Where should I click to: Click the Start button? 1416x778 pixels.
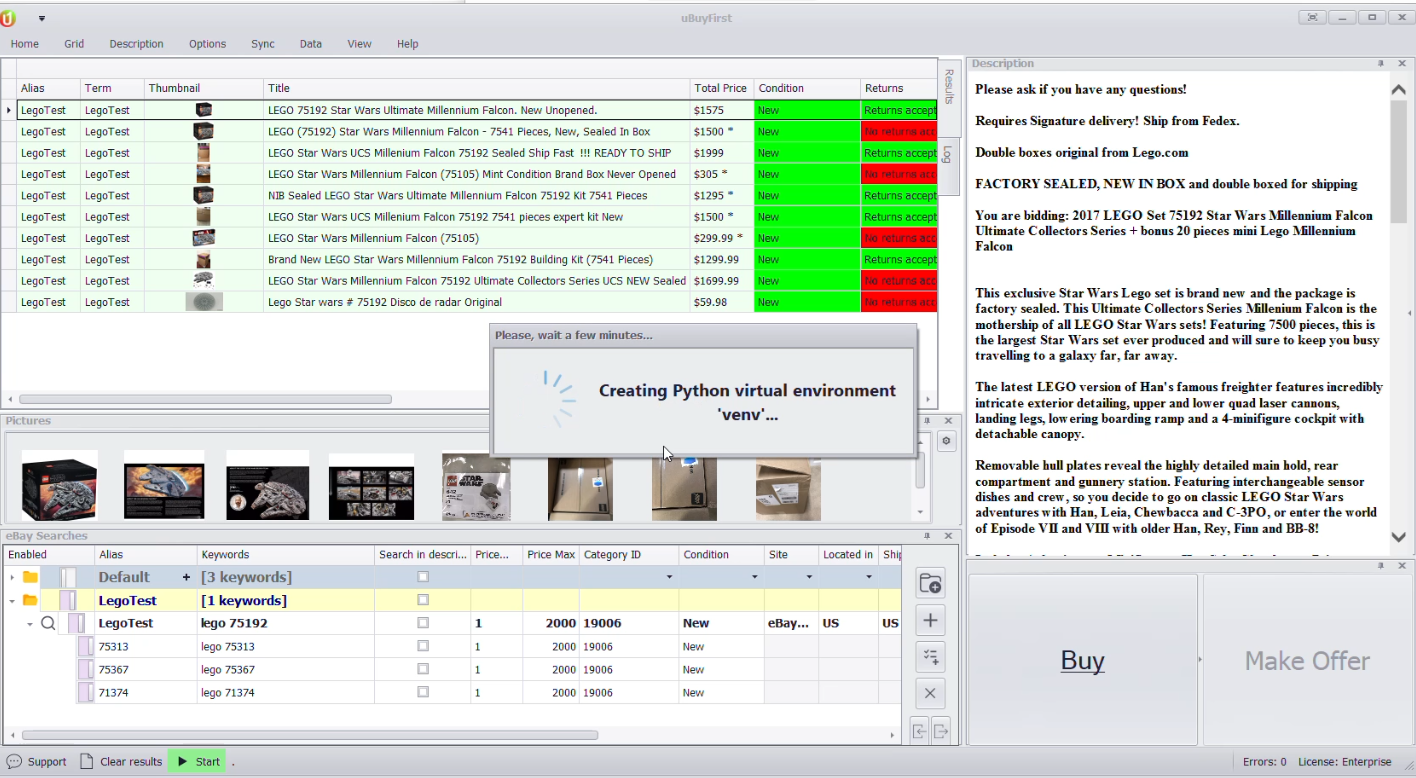pos(197,761)
